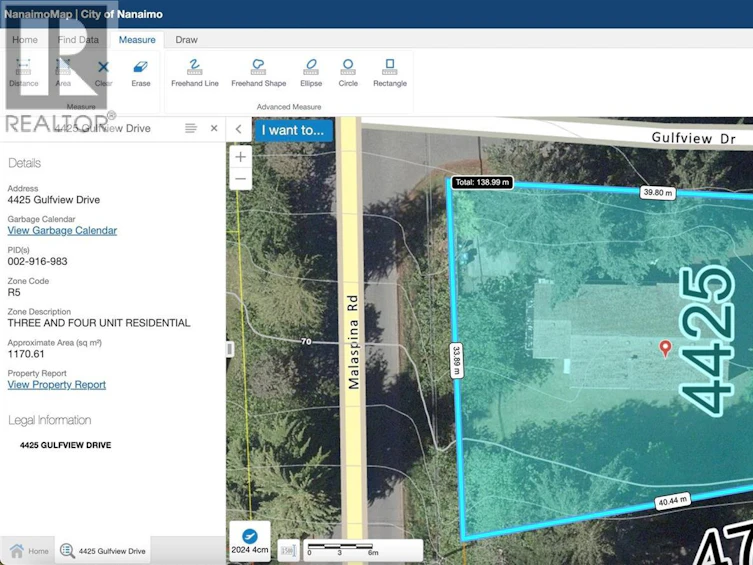Select the Erase tool
This screenshot has width=753, height=565.
coord(141,73)
